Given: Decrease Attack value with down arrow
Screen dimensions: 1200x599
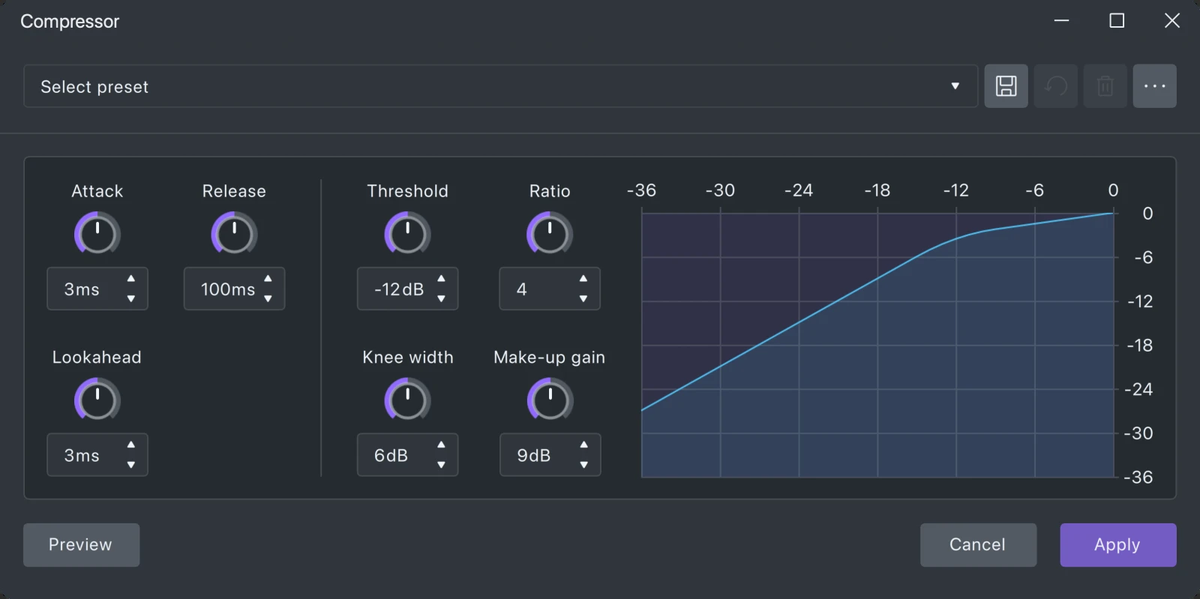Looking at the screenshot, I should (131, 299).
